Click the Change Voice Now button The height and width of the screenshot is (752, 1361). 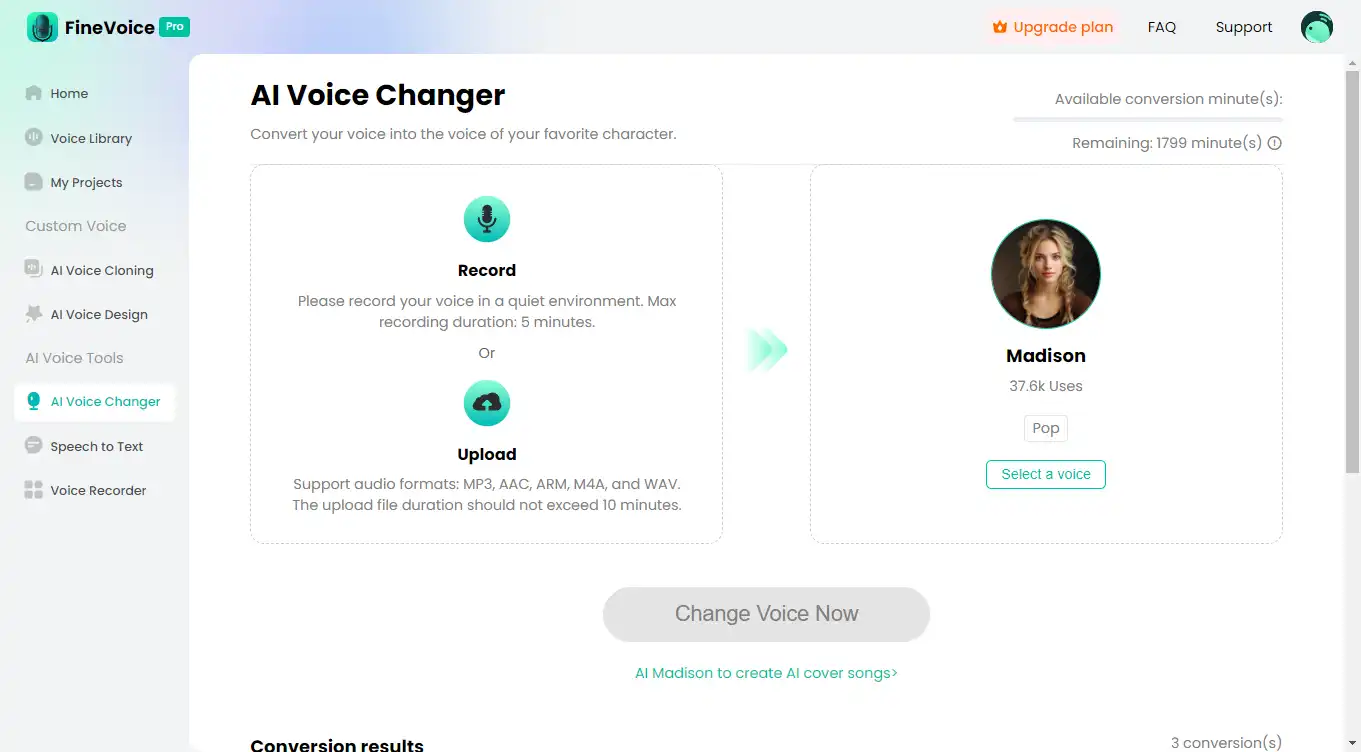point(766,614)
